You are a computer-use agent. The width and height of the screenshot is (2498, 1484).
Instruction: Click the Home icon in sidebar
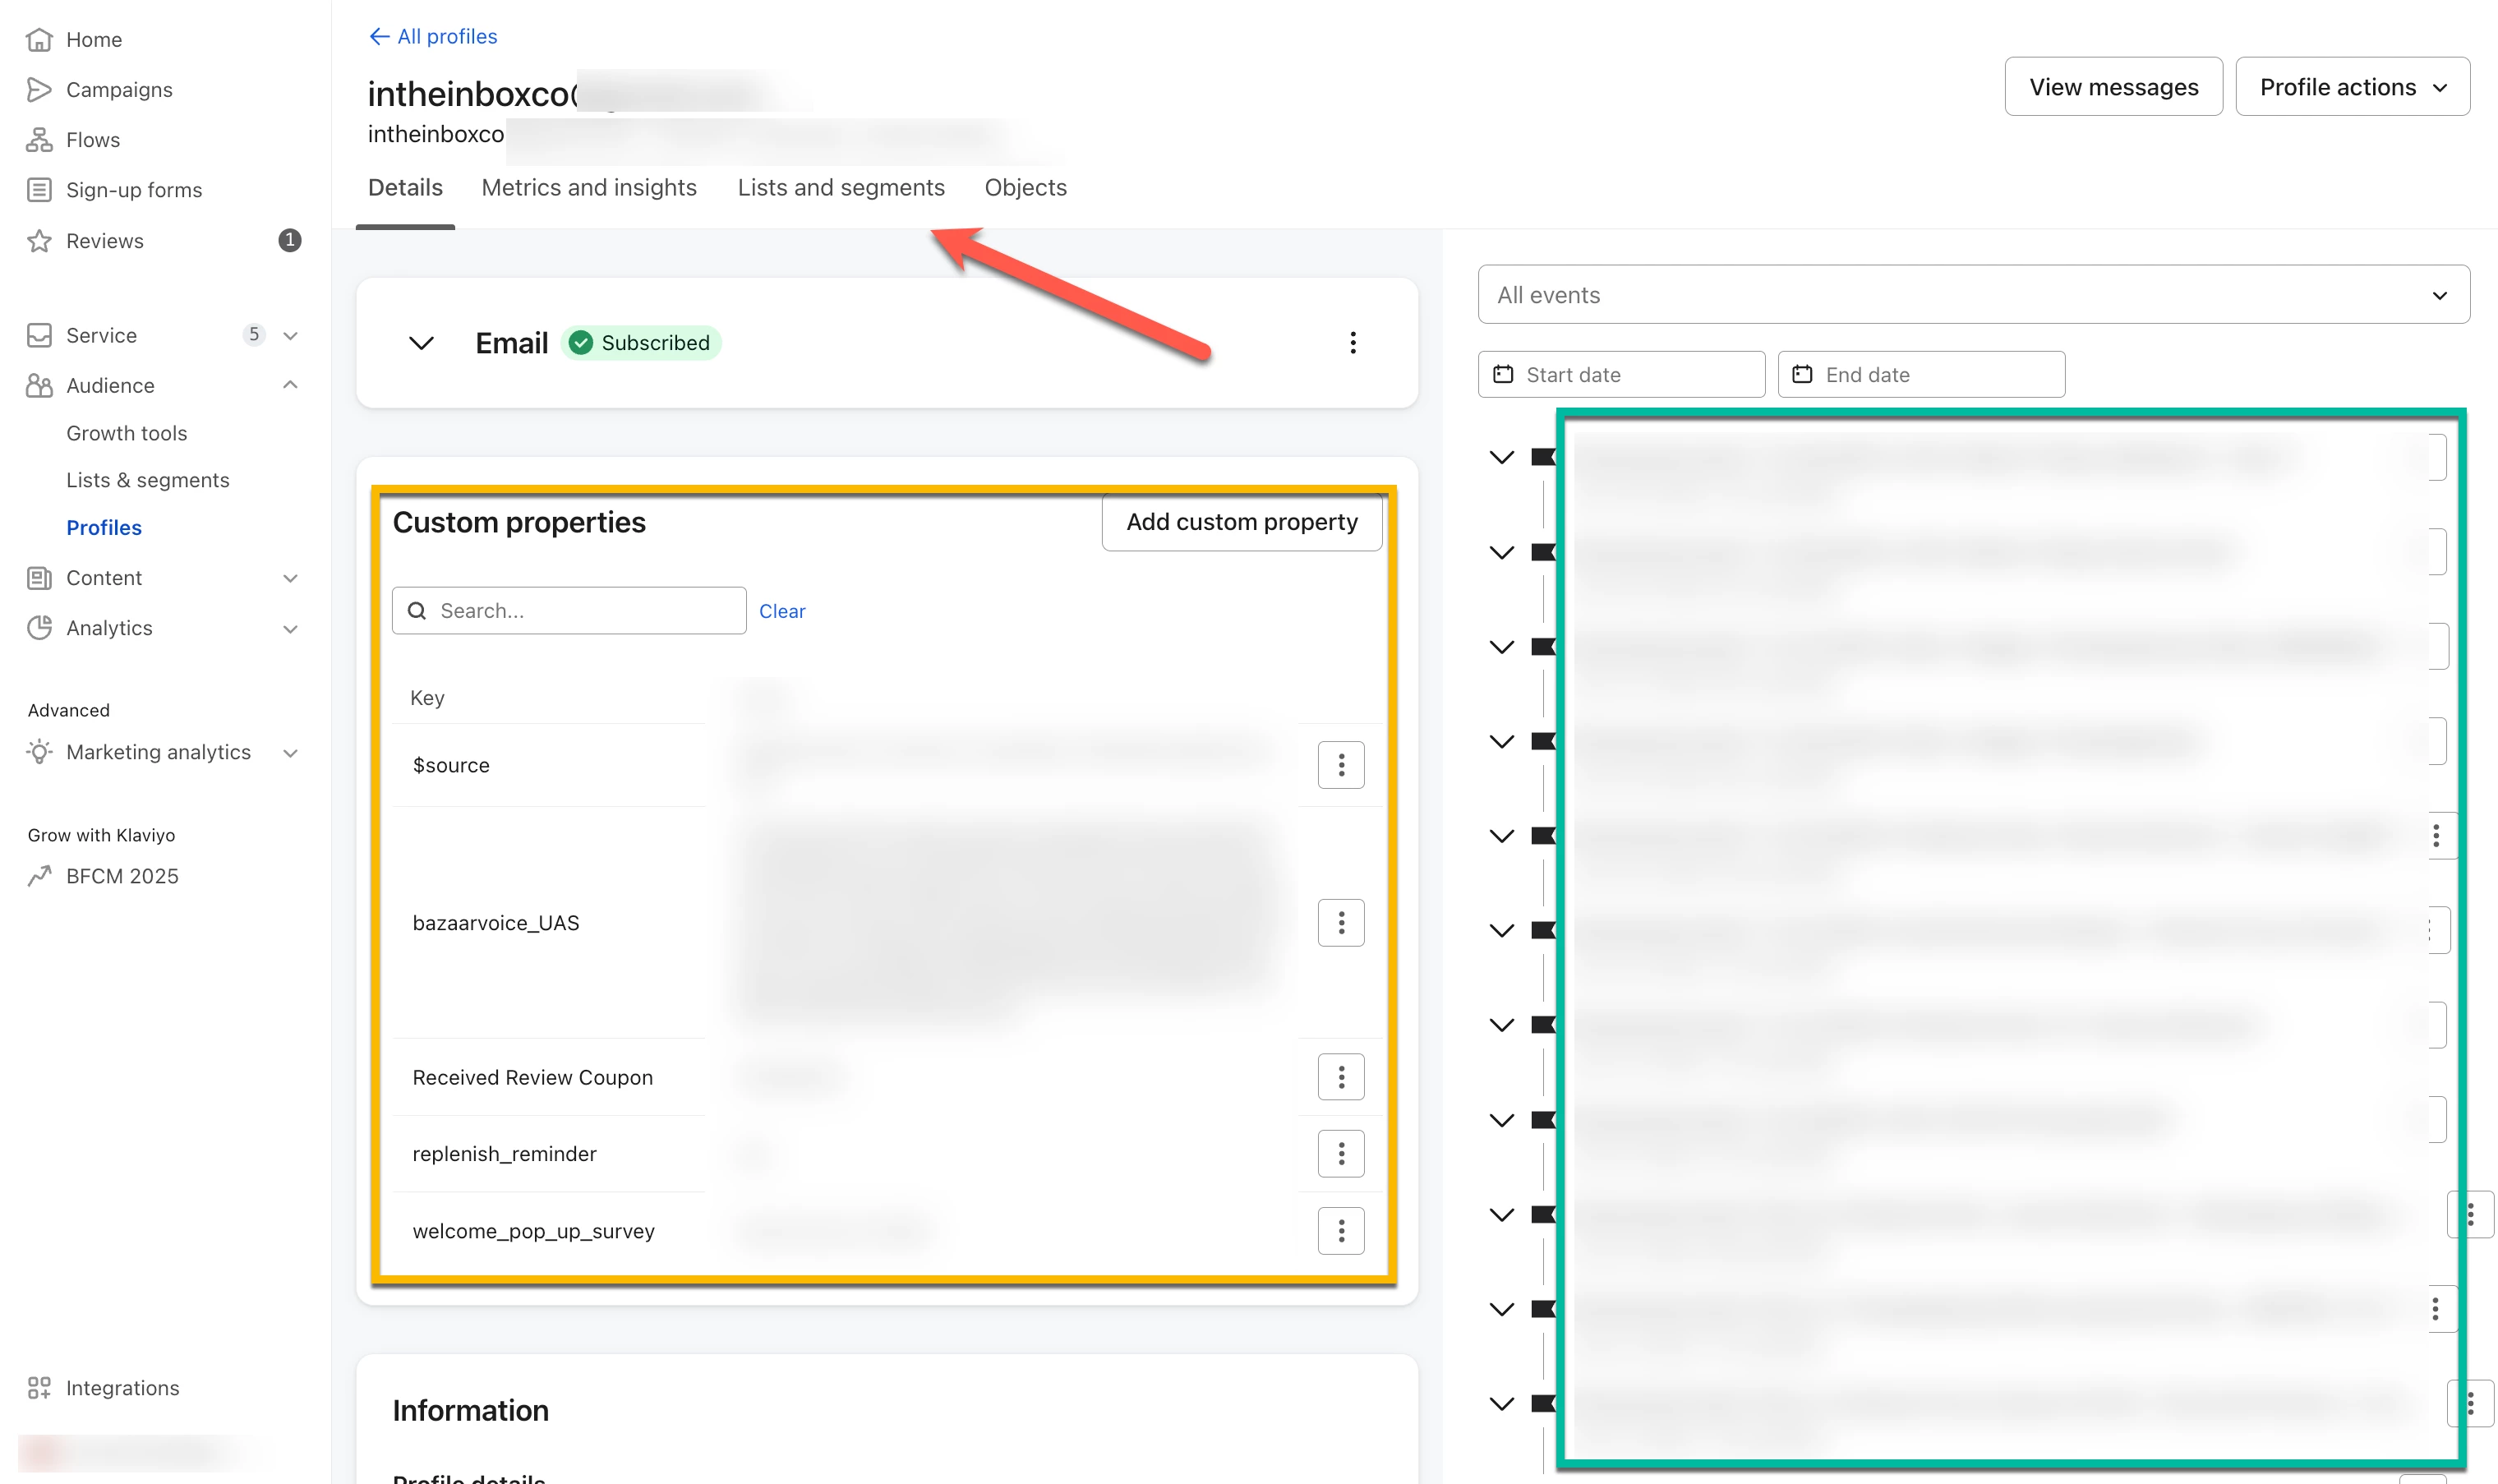tap(39, 40)
